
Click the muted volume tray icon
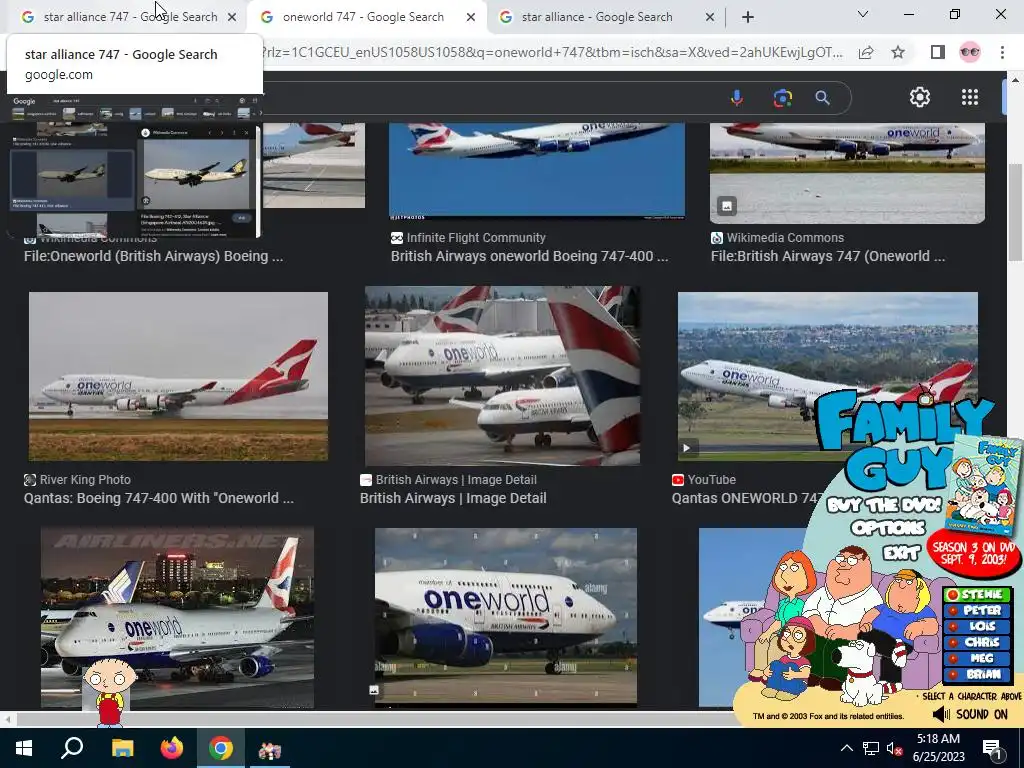click(894, 748)
